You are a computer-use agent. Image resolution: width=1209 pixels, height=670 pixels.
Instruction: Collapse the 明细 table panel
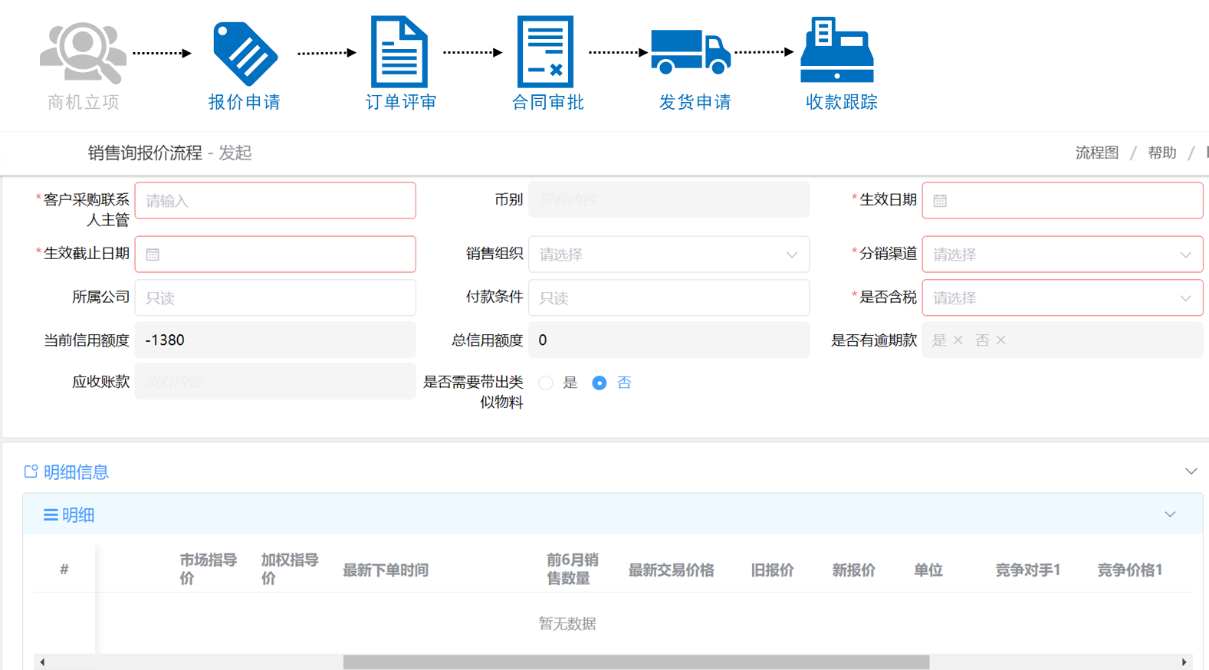(1170, 515)
